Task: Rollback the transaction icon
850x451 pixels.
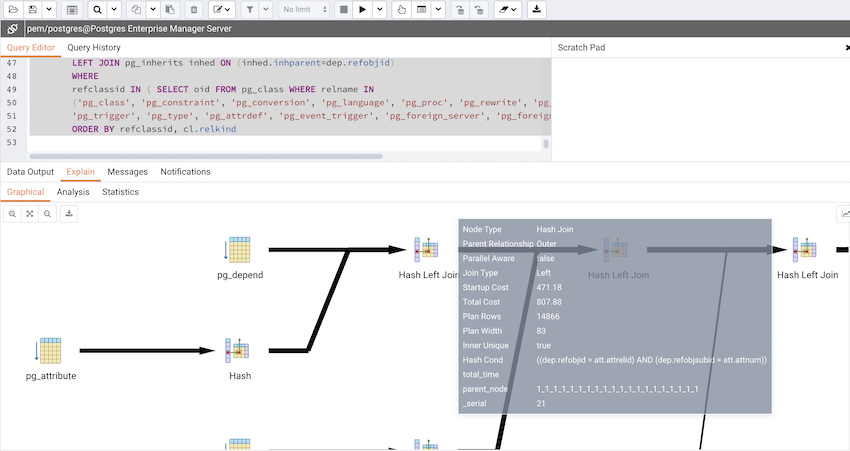Action: pos(479,9)
